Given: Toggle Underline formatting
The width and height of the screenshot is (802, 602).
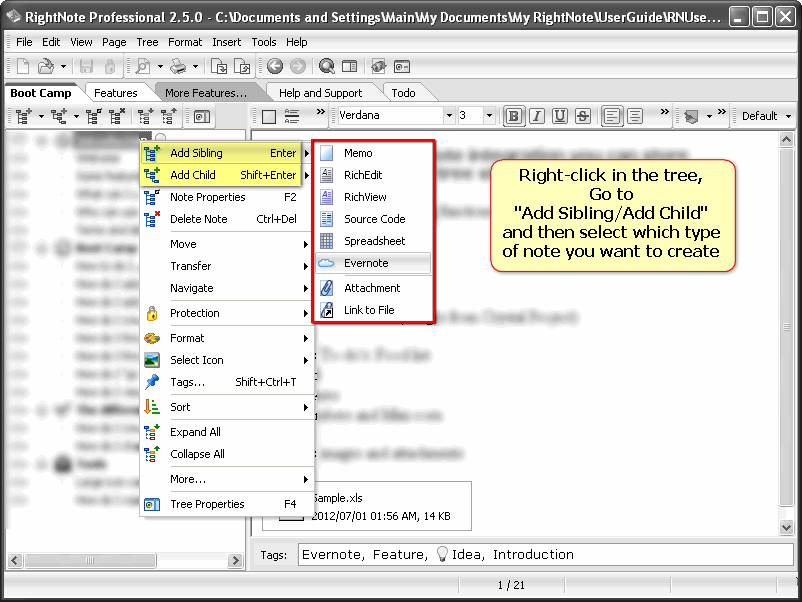Looking at the screenshot, I should click(560, 116).
